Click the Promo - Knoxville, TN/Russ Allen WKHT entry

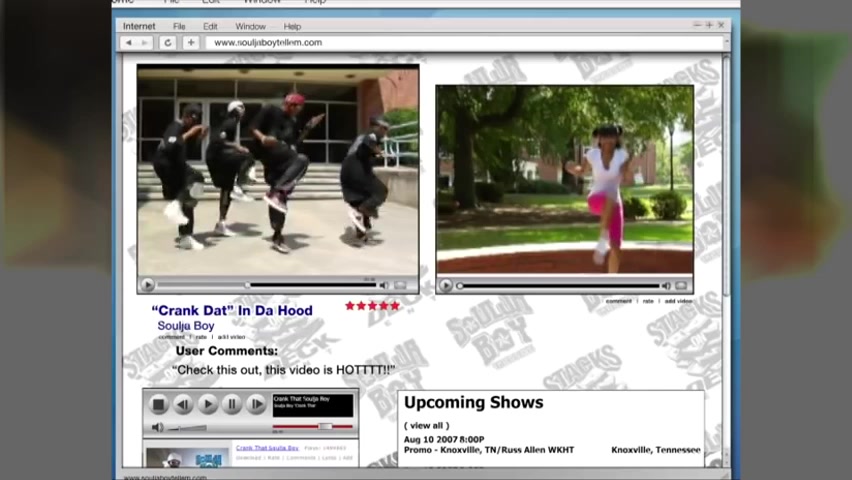(x=488, y=450)
